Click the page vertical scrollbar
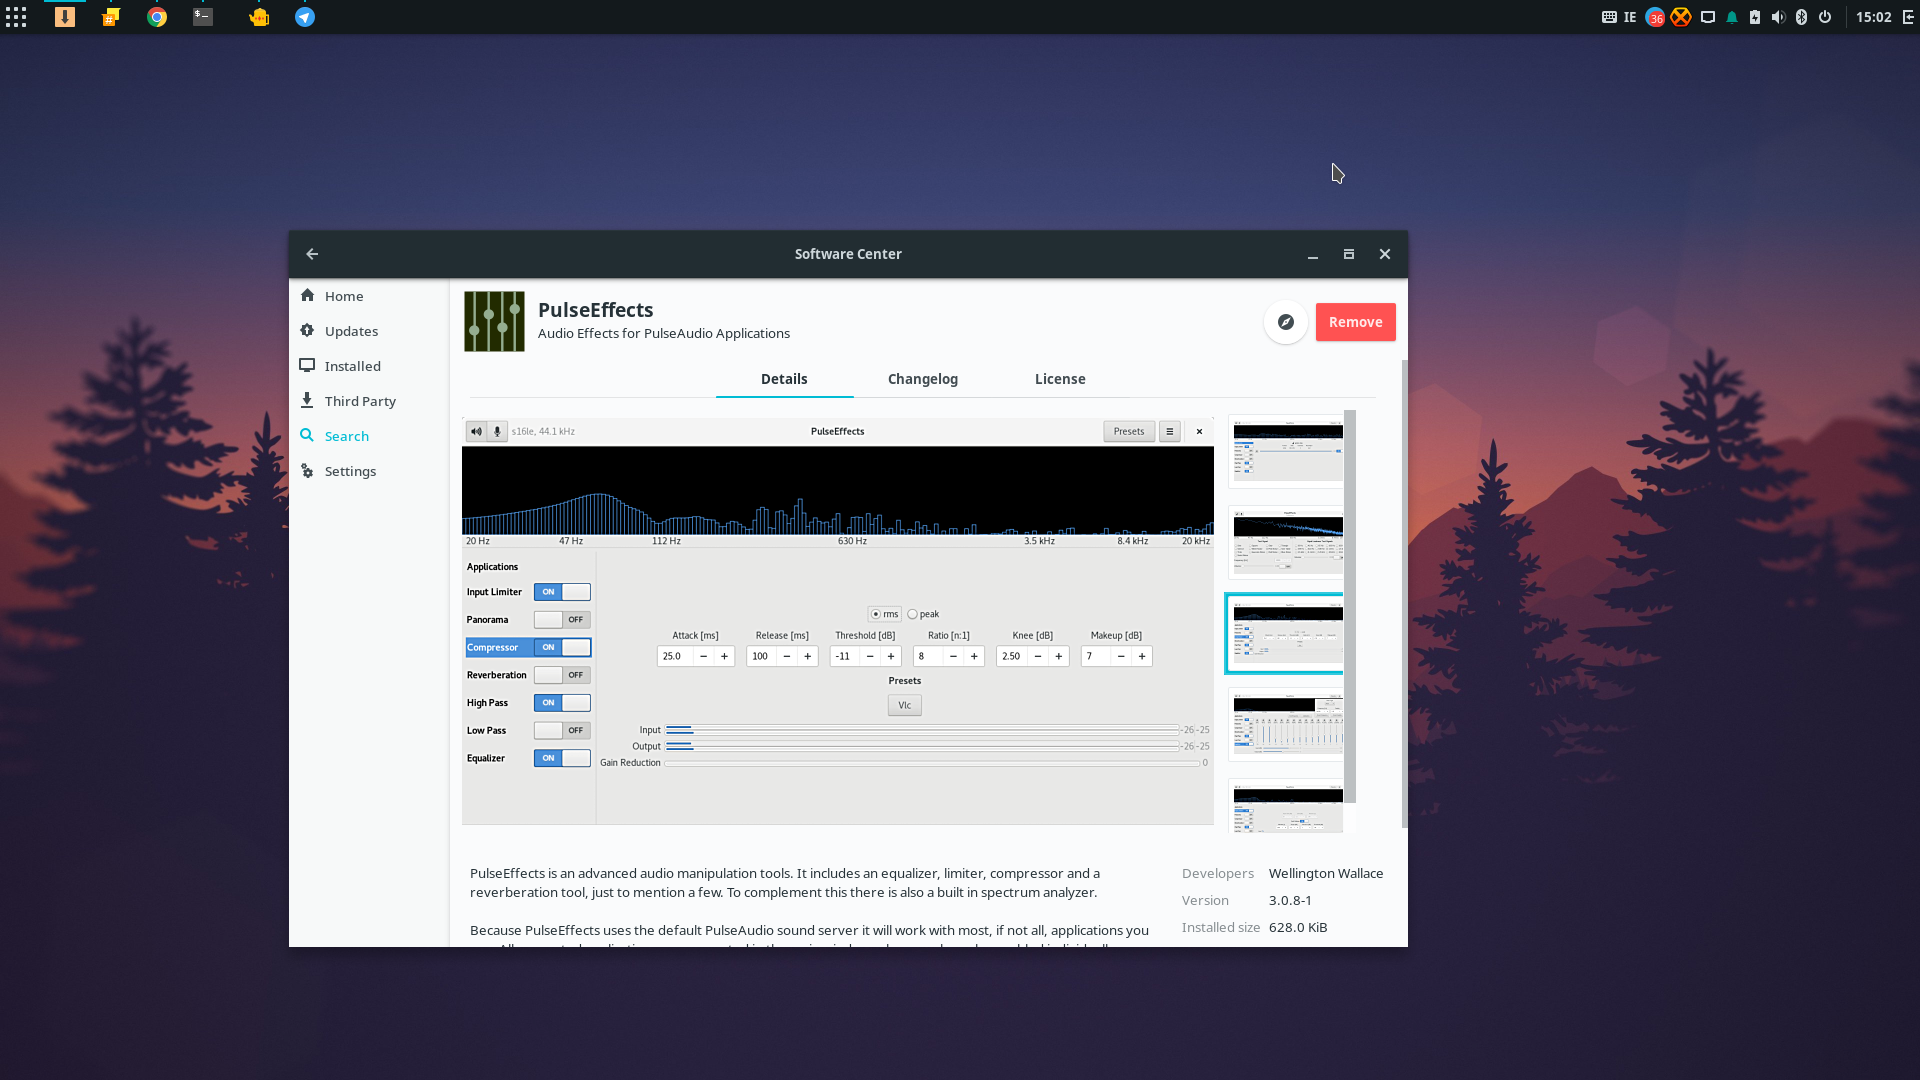 click(1404, 594)
